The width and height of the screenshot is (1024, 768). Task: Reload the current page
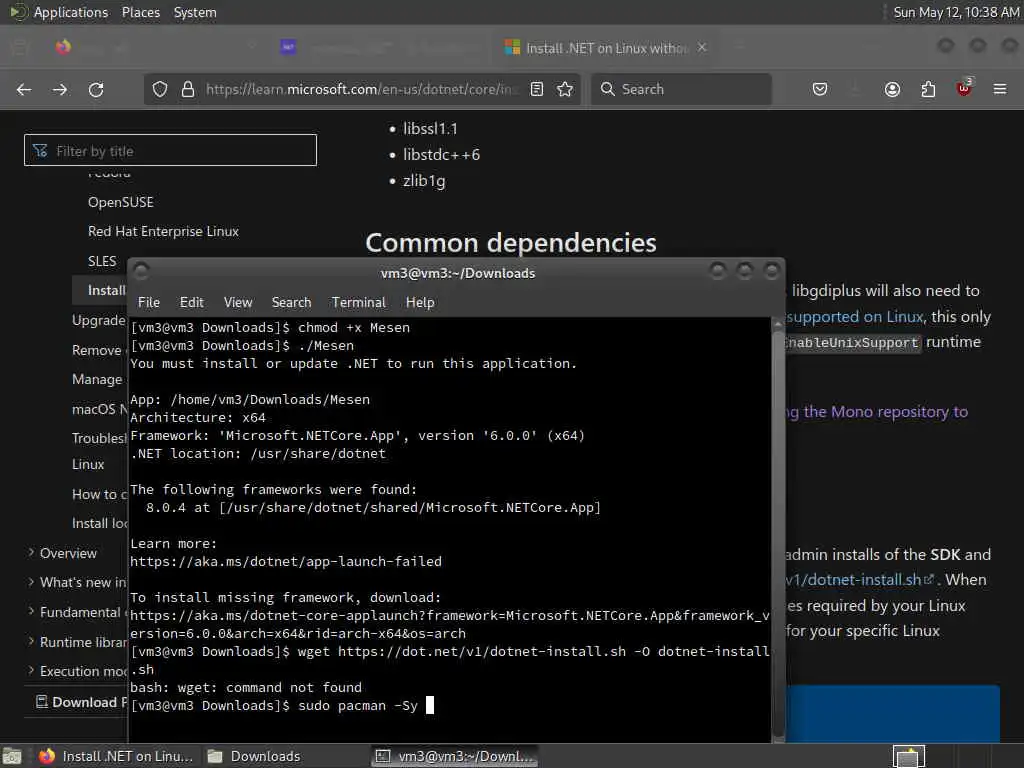coord(96,89)
